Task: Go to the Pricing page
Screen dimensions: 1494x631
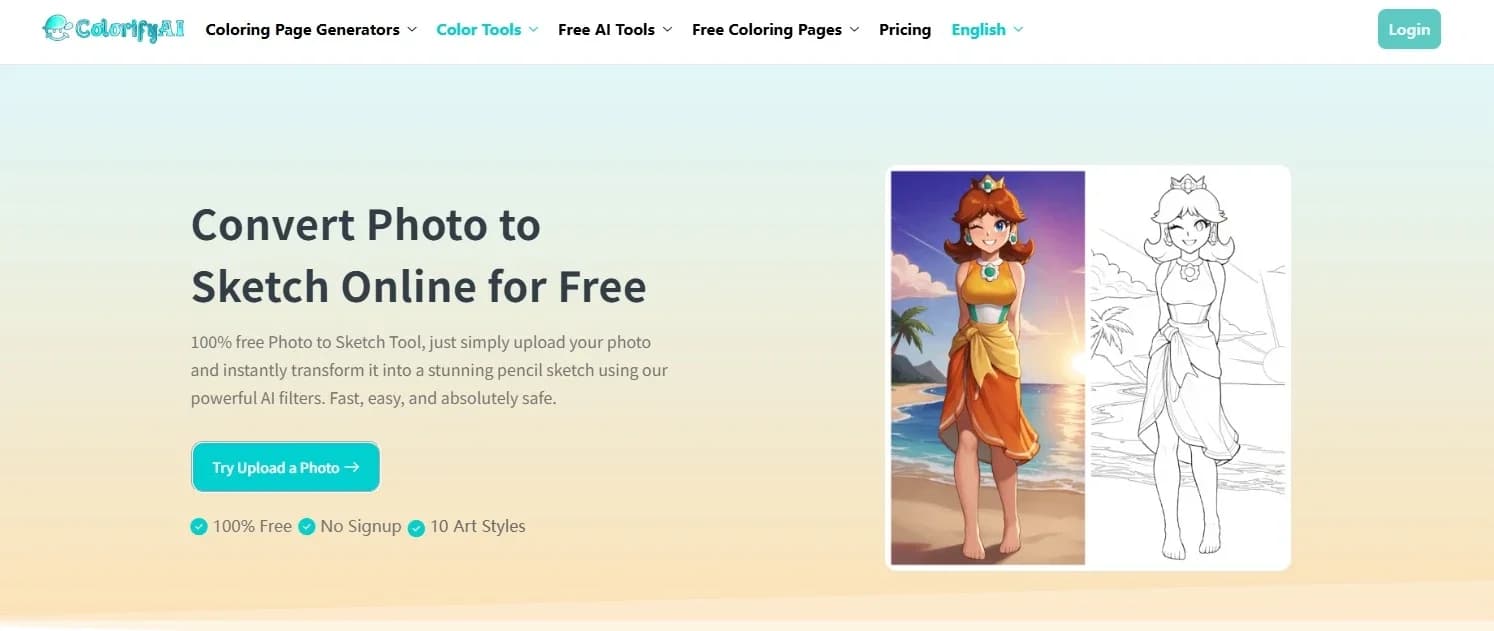Action: [x=905, y=30]
